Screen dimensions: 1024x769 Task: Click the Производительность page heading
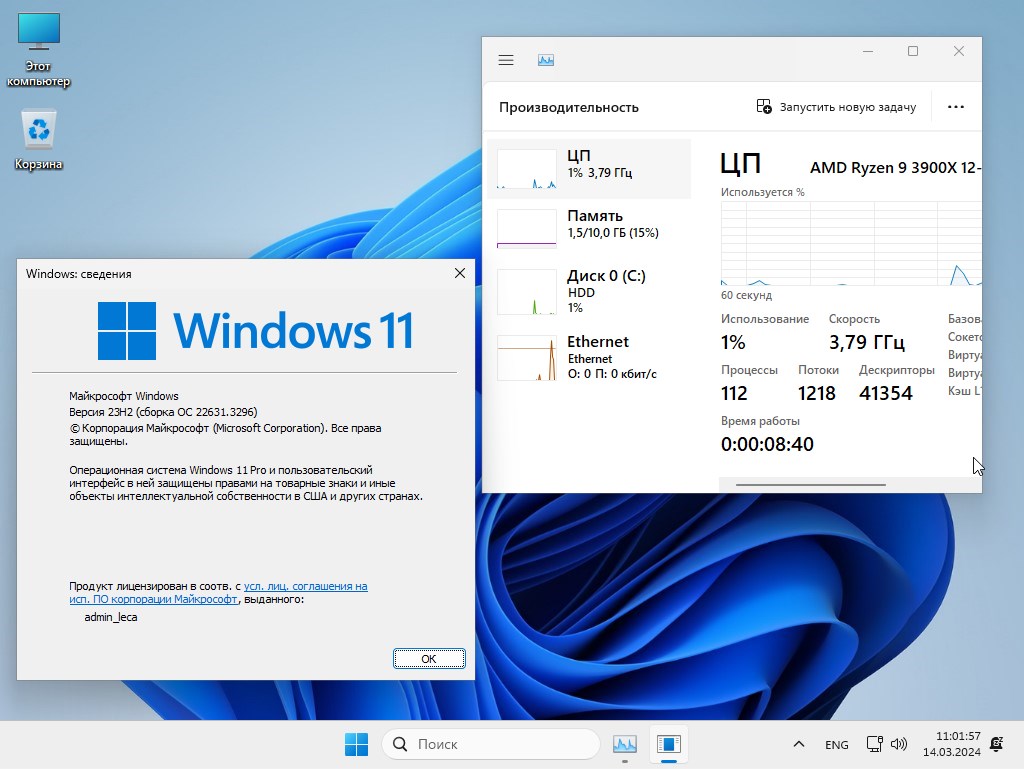tap(569, 107)
